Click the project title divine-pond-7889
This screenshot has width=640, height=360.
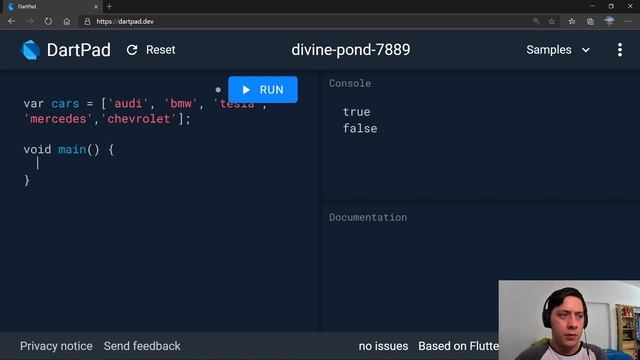tap(351, 50)
